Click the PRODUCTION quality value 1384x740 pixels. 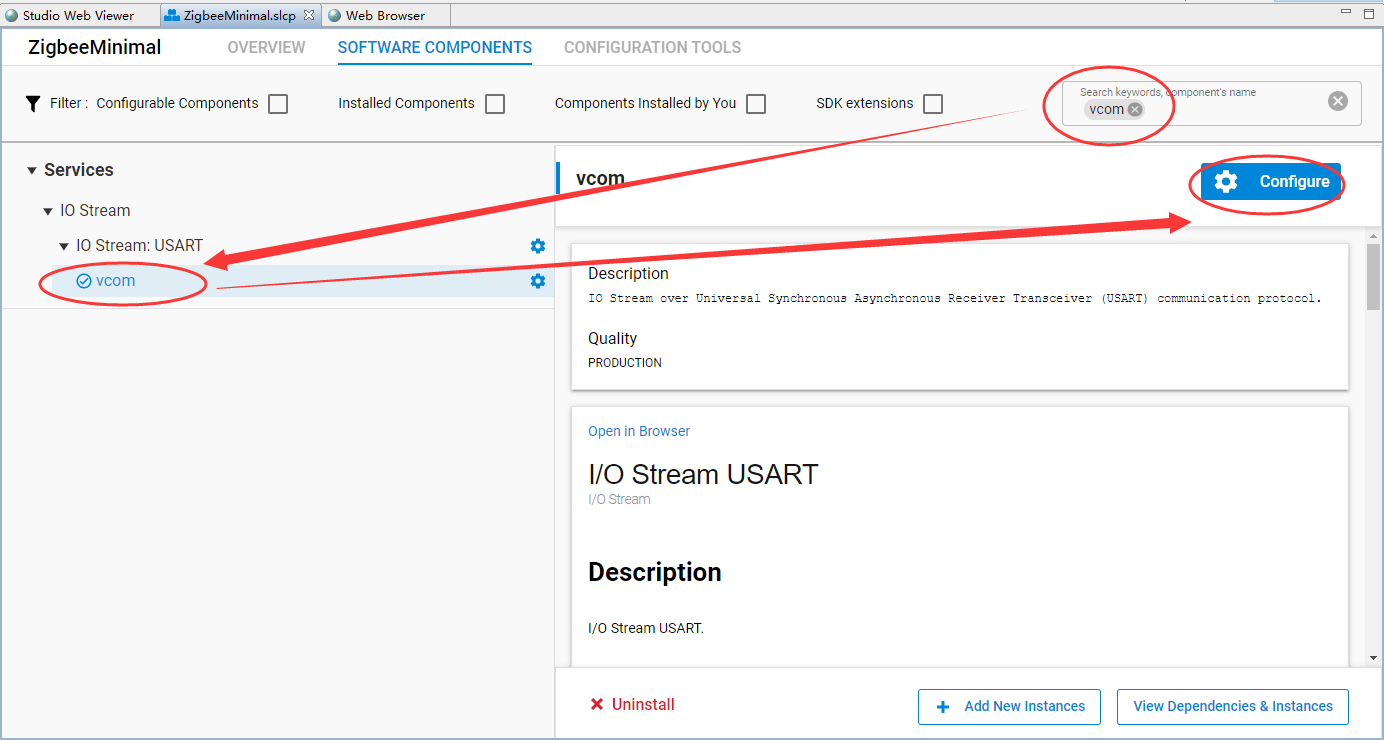625,363
